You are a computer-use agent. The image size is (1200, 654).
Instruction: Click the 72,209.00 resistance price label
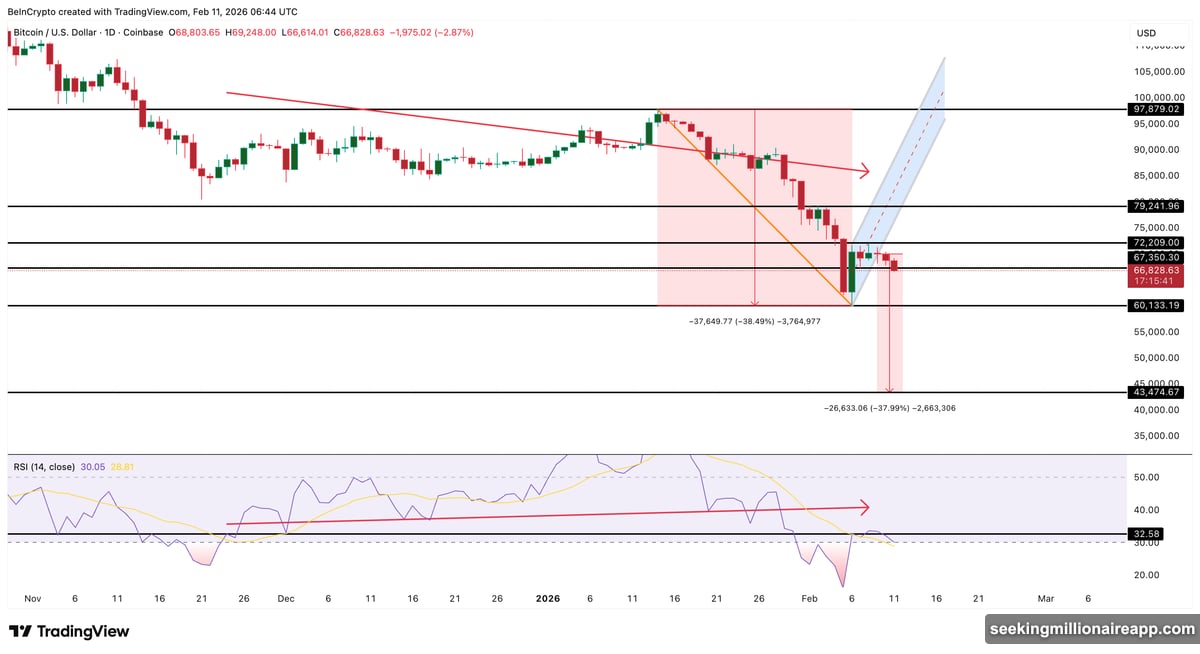coord(1157,243)
